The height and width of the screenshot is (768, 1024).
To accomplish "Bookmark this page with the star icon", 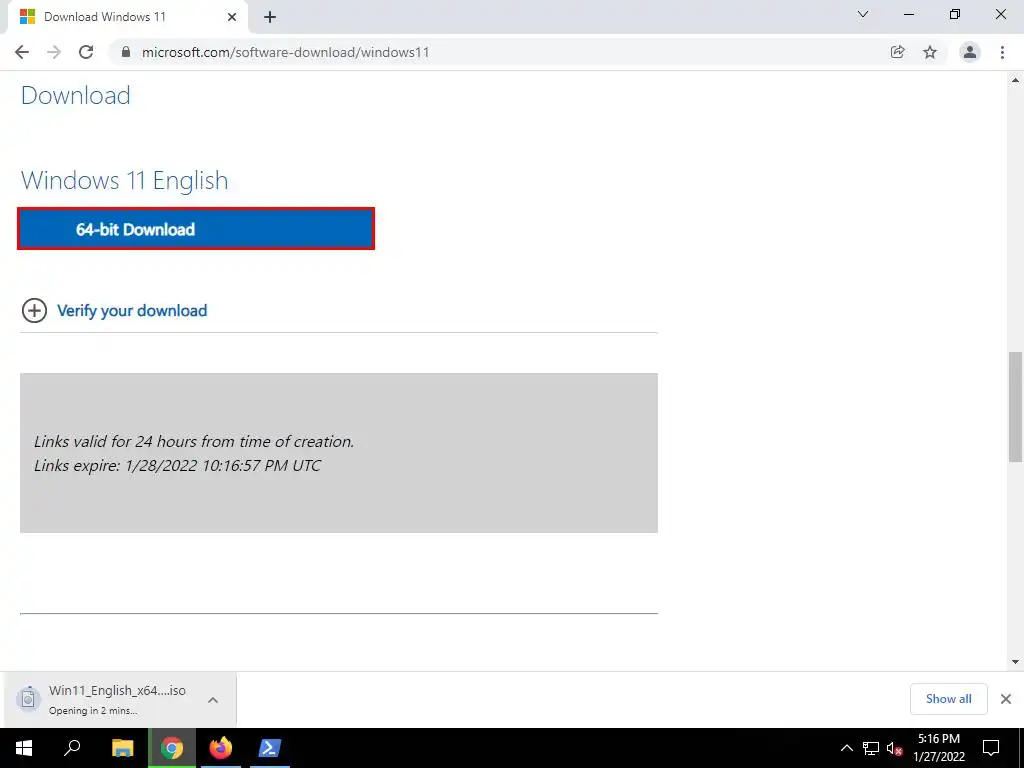I will pyautogui.click(x=930, y=52).
